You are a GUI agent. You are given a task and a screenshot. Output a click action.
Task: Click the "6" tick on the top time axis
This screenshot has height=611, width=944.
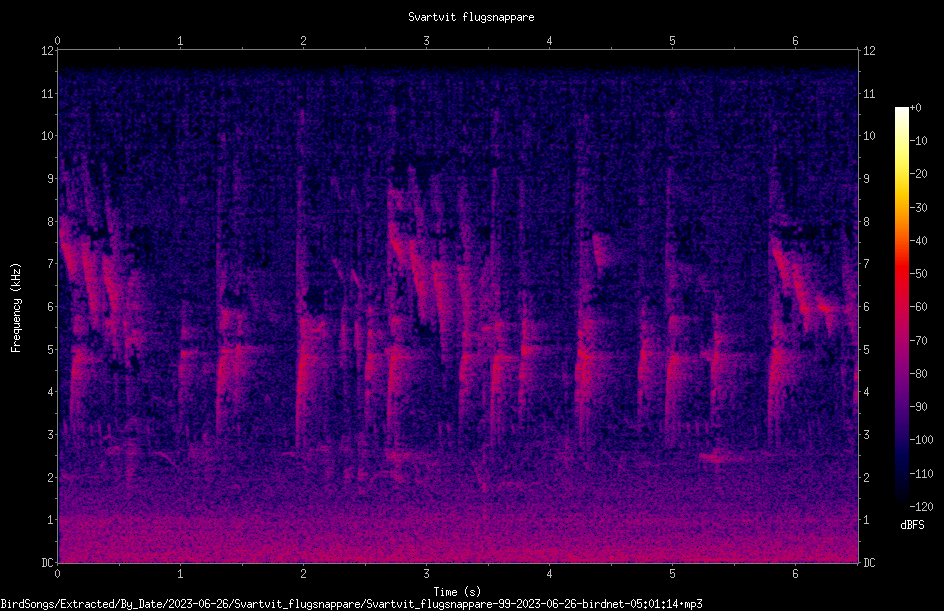click(x=795, y=41)
